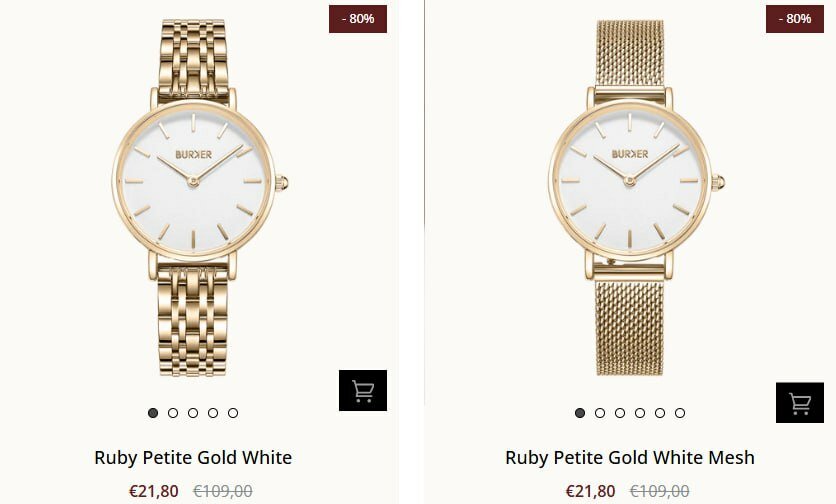Click the mesh-strap gold watch image

(x=636, y=197)
